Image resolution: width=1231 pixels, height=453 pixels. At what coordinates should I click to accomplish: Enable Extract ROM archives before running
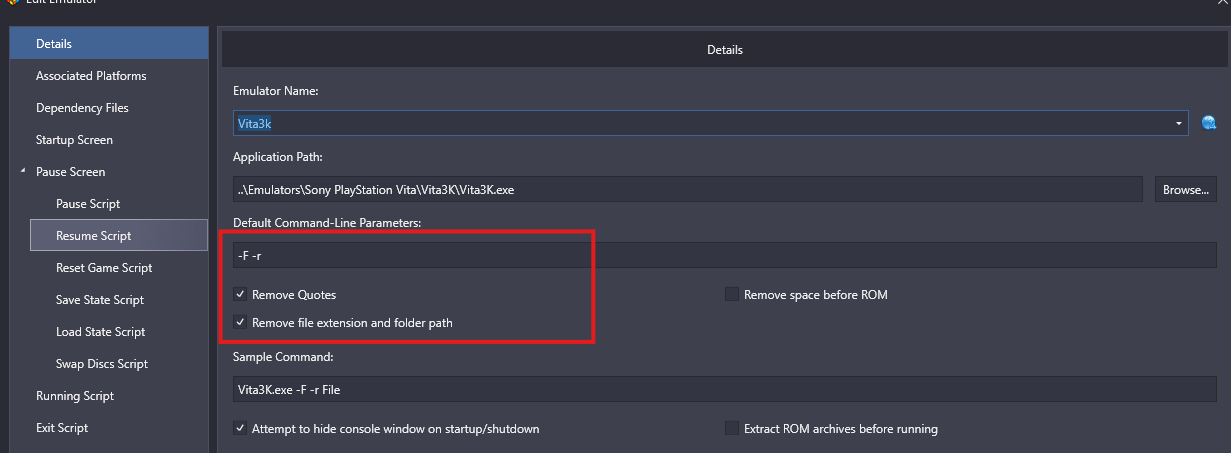pyautogui.click(x=732, y=429)
